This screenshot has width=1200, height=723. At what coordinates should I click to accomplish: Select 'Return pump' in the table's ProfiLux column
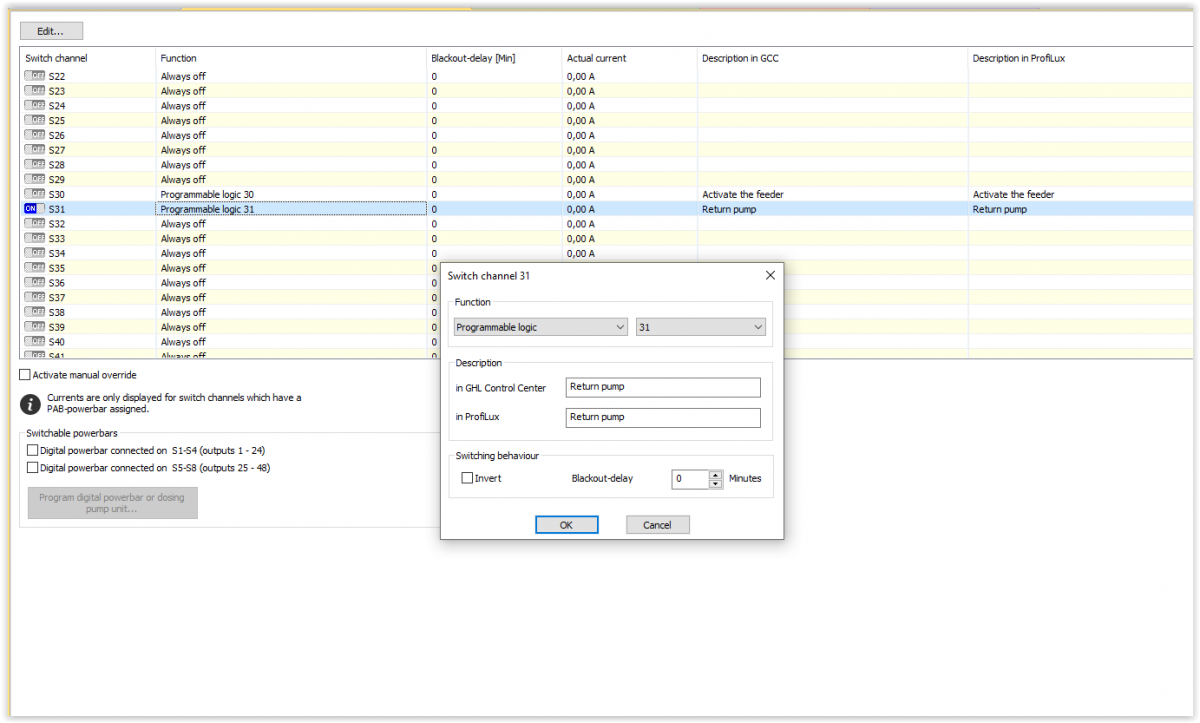tap(1000, 209)
